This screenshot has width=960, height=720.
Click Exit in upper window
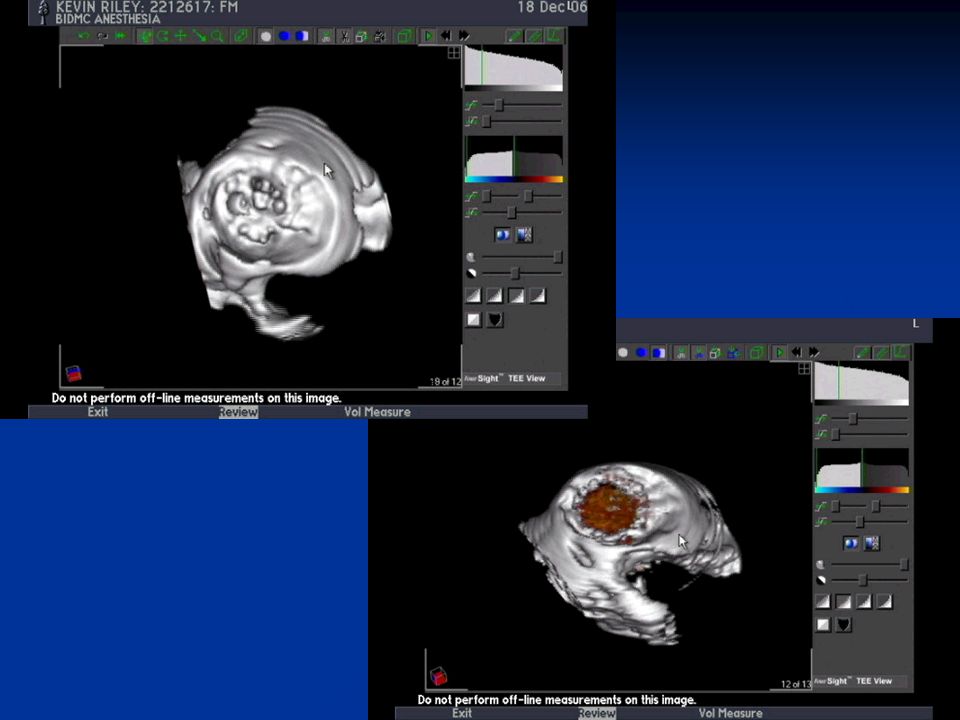[97, 412]
